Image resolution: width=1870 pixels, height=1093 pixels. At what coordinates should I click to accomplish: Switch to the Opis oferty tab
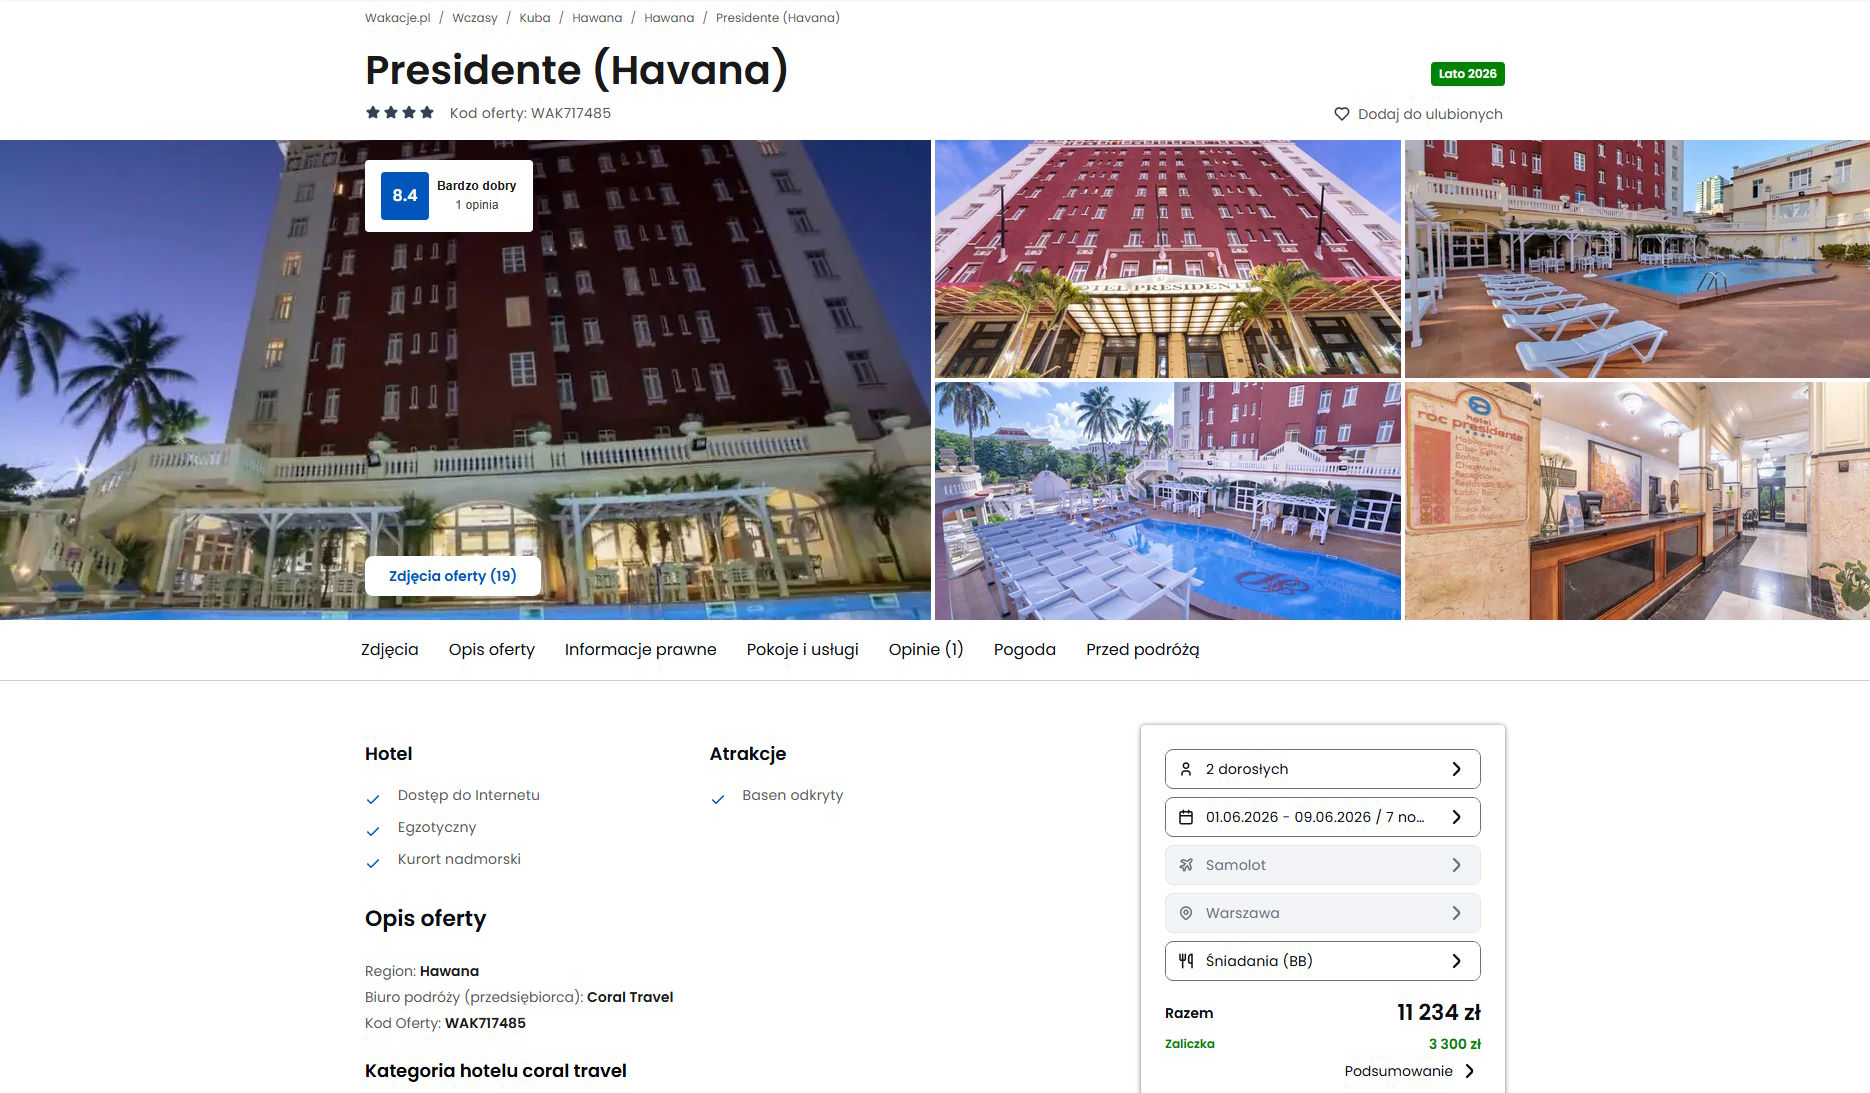coord(492,650)
